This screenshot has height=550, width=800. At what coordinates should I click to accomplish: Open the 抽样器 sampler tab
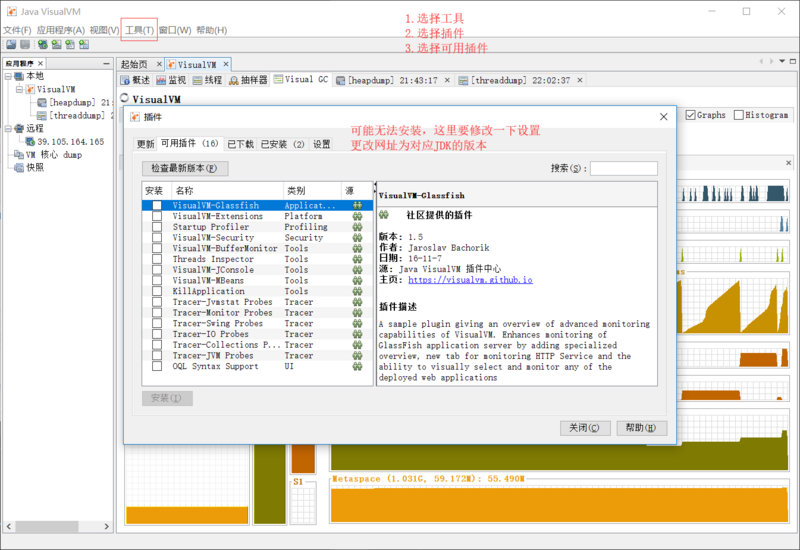[248, 80]
